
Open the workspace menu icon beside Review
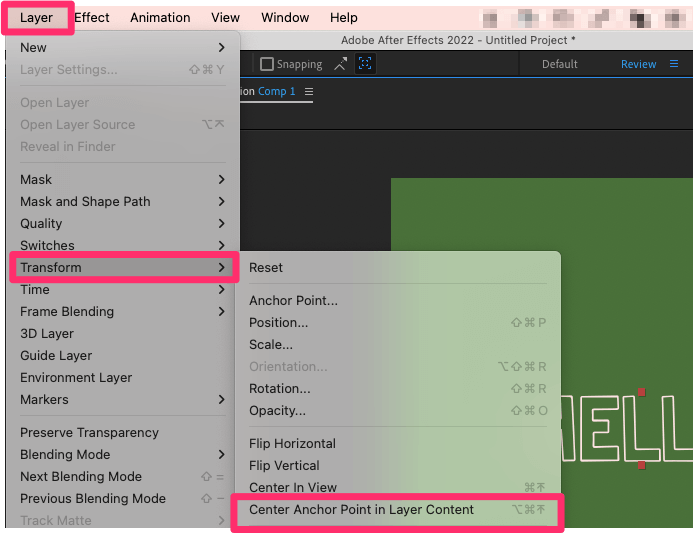point(676,64)
